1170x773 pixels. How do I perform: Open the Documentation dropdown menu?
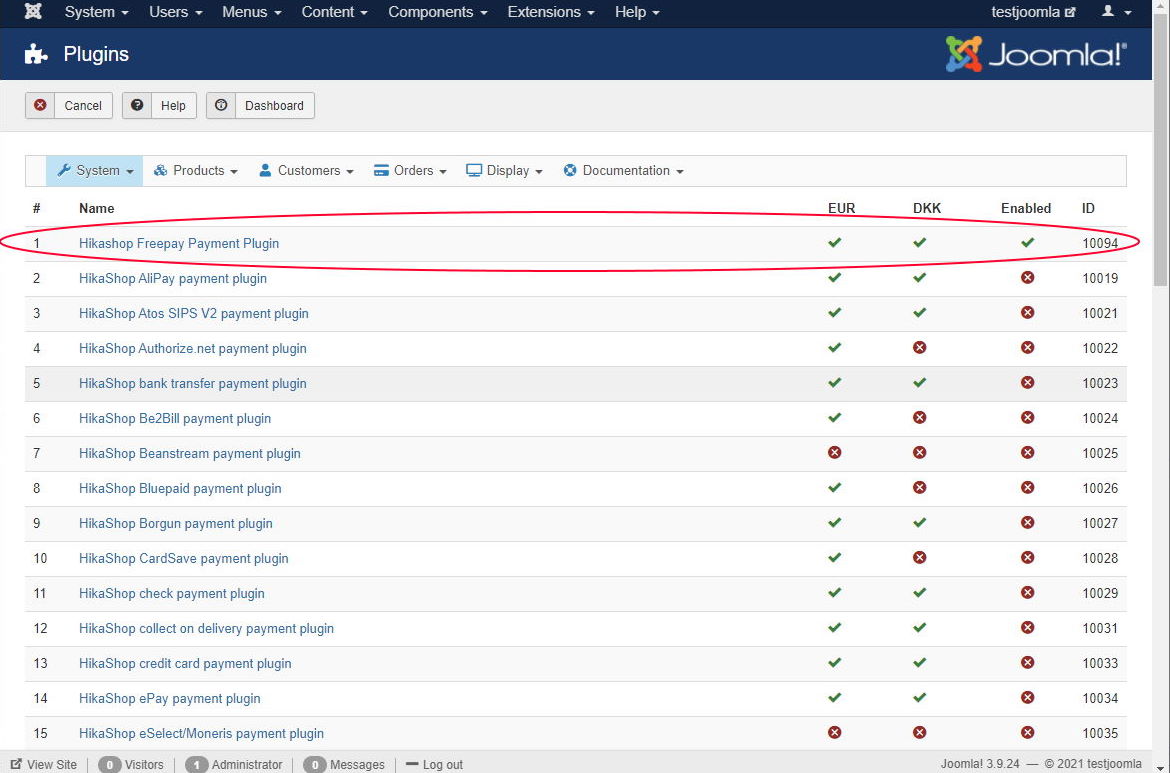623,171
